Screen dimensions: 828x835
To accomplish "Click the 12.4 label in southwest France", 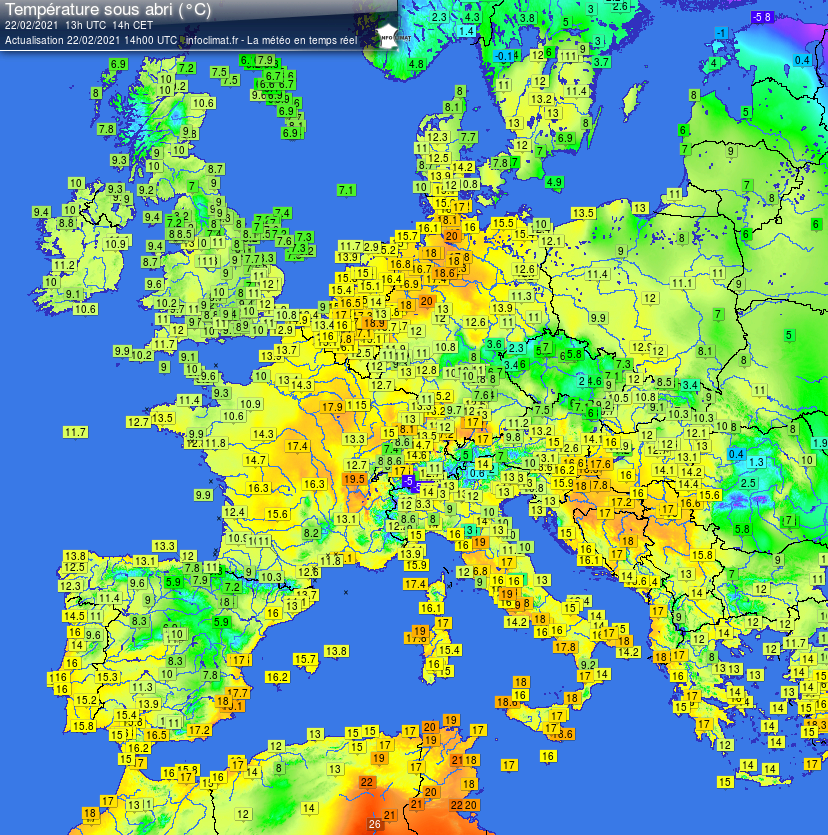I will [x=234, y=512].
